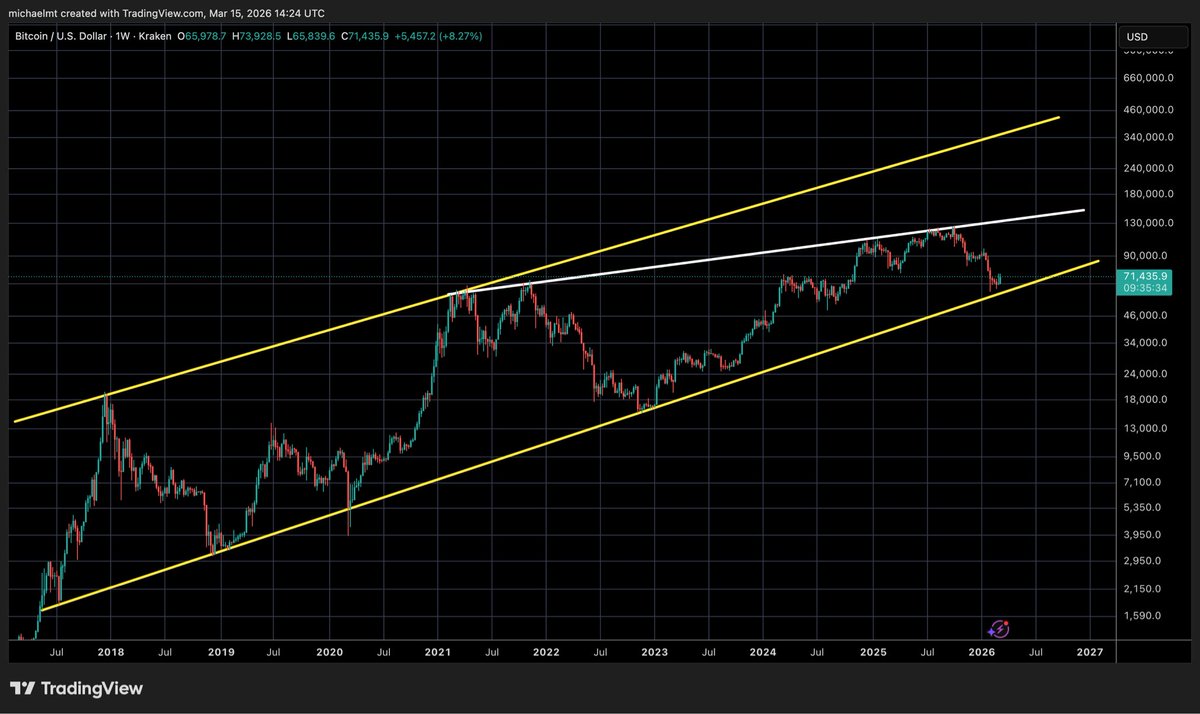Viewport: 1200px width, 714px height.
Task: Click the +5,457.2 (+8.27%) change value
Action: [439, 36]
